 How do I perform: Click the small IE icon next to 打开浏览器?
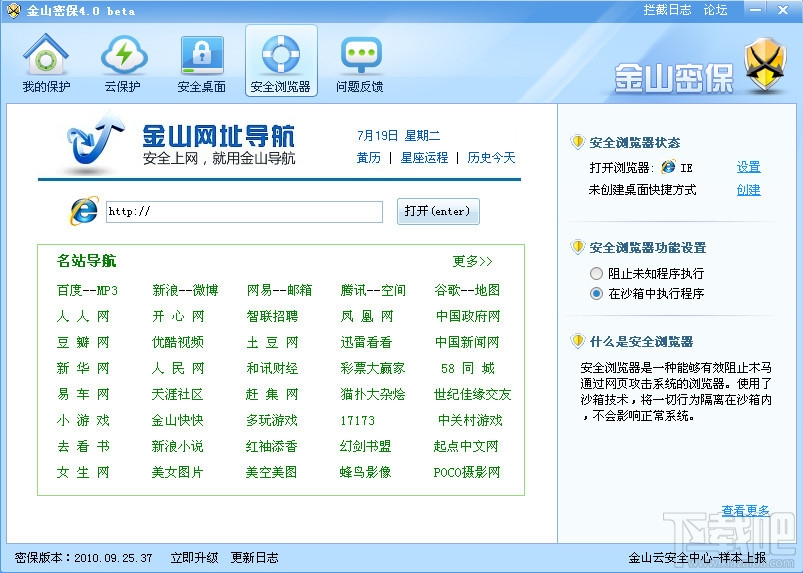668,167
